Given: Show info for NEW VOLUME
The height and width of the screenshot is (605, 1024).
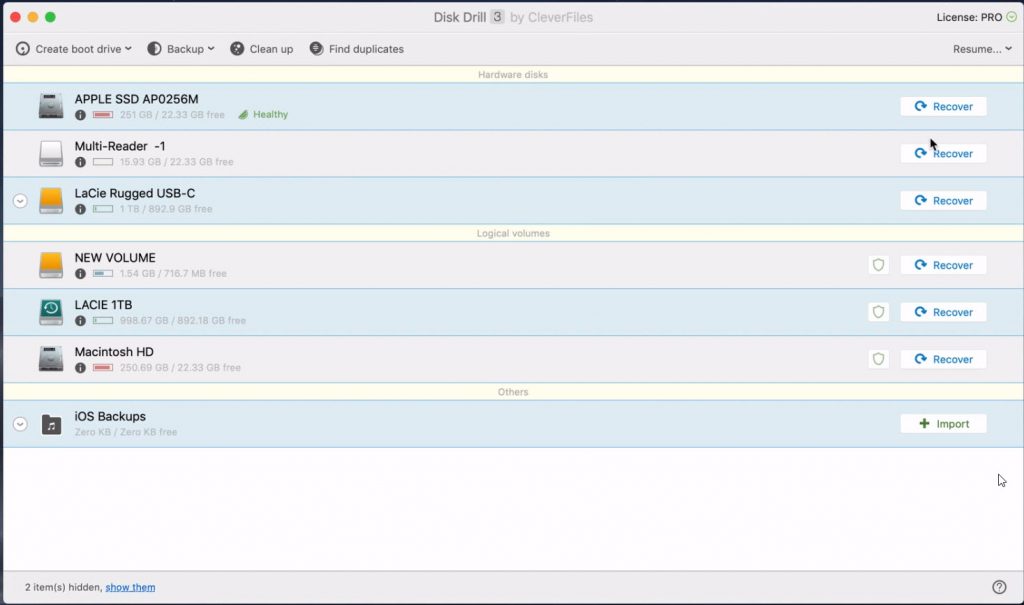Looking at the screenshot, I should pos(80,274).
